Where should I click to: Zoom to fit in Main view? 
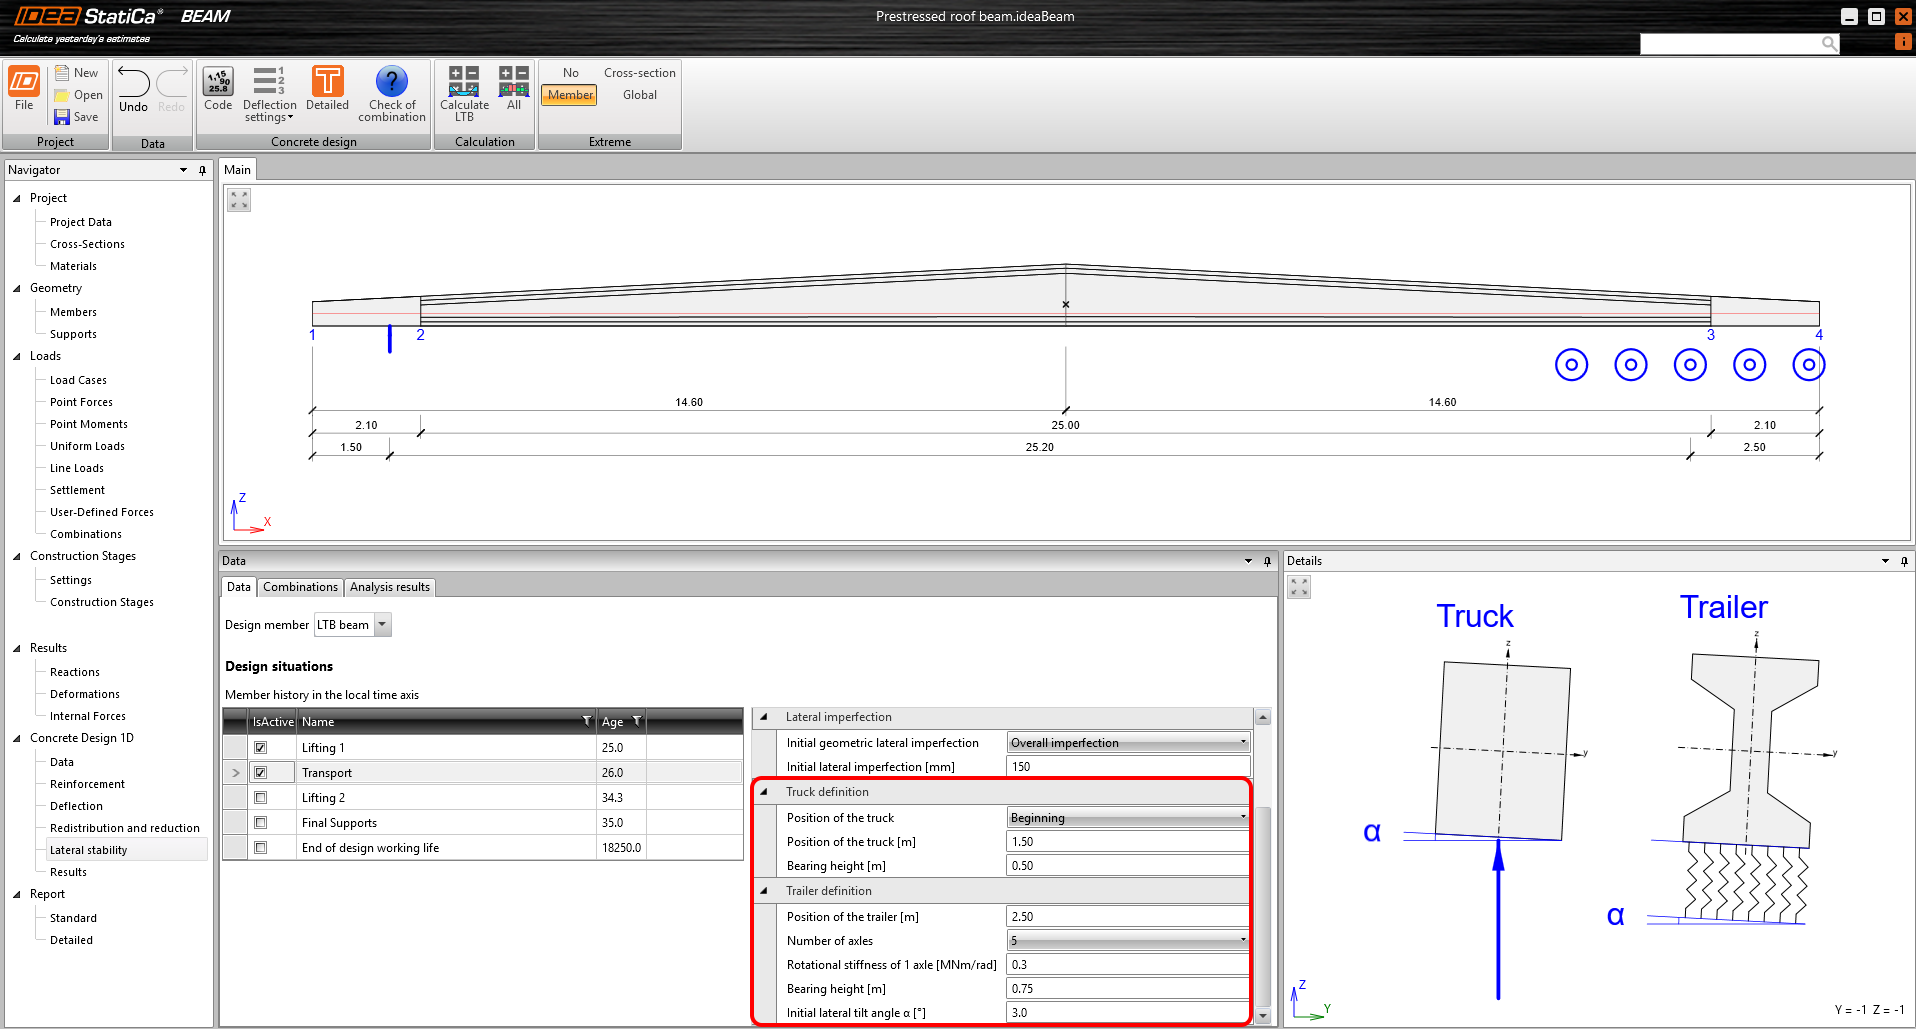(x=239, y=200)
